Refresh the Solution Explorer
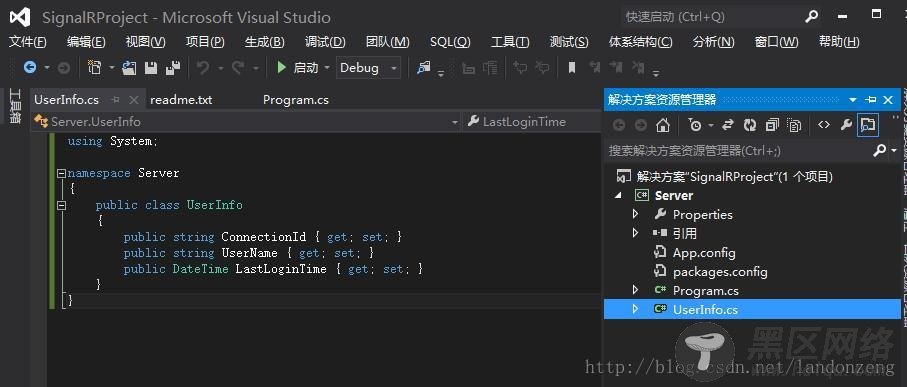The width and height of the screenshot is (907, 387). point(750,124)
